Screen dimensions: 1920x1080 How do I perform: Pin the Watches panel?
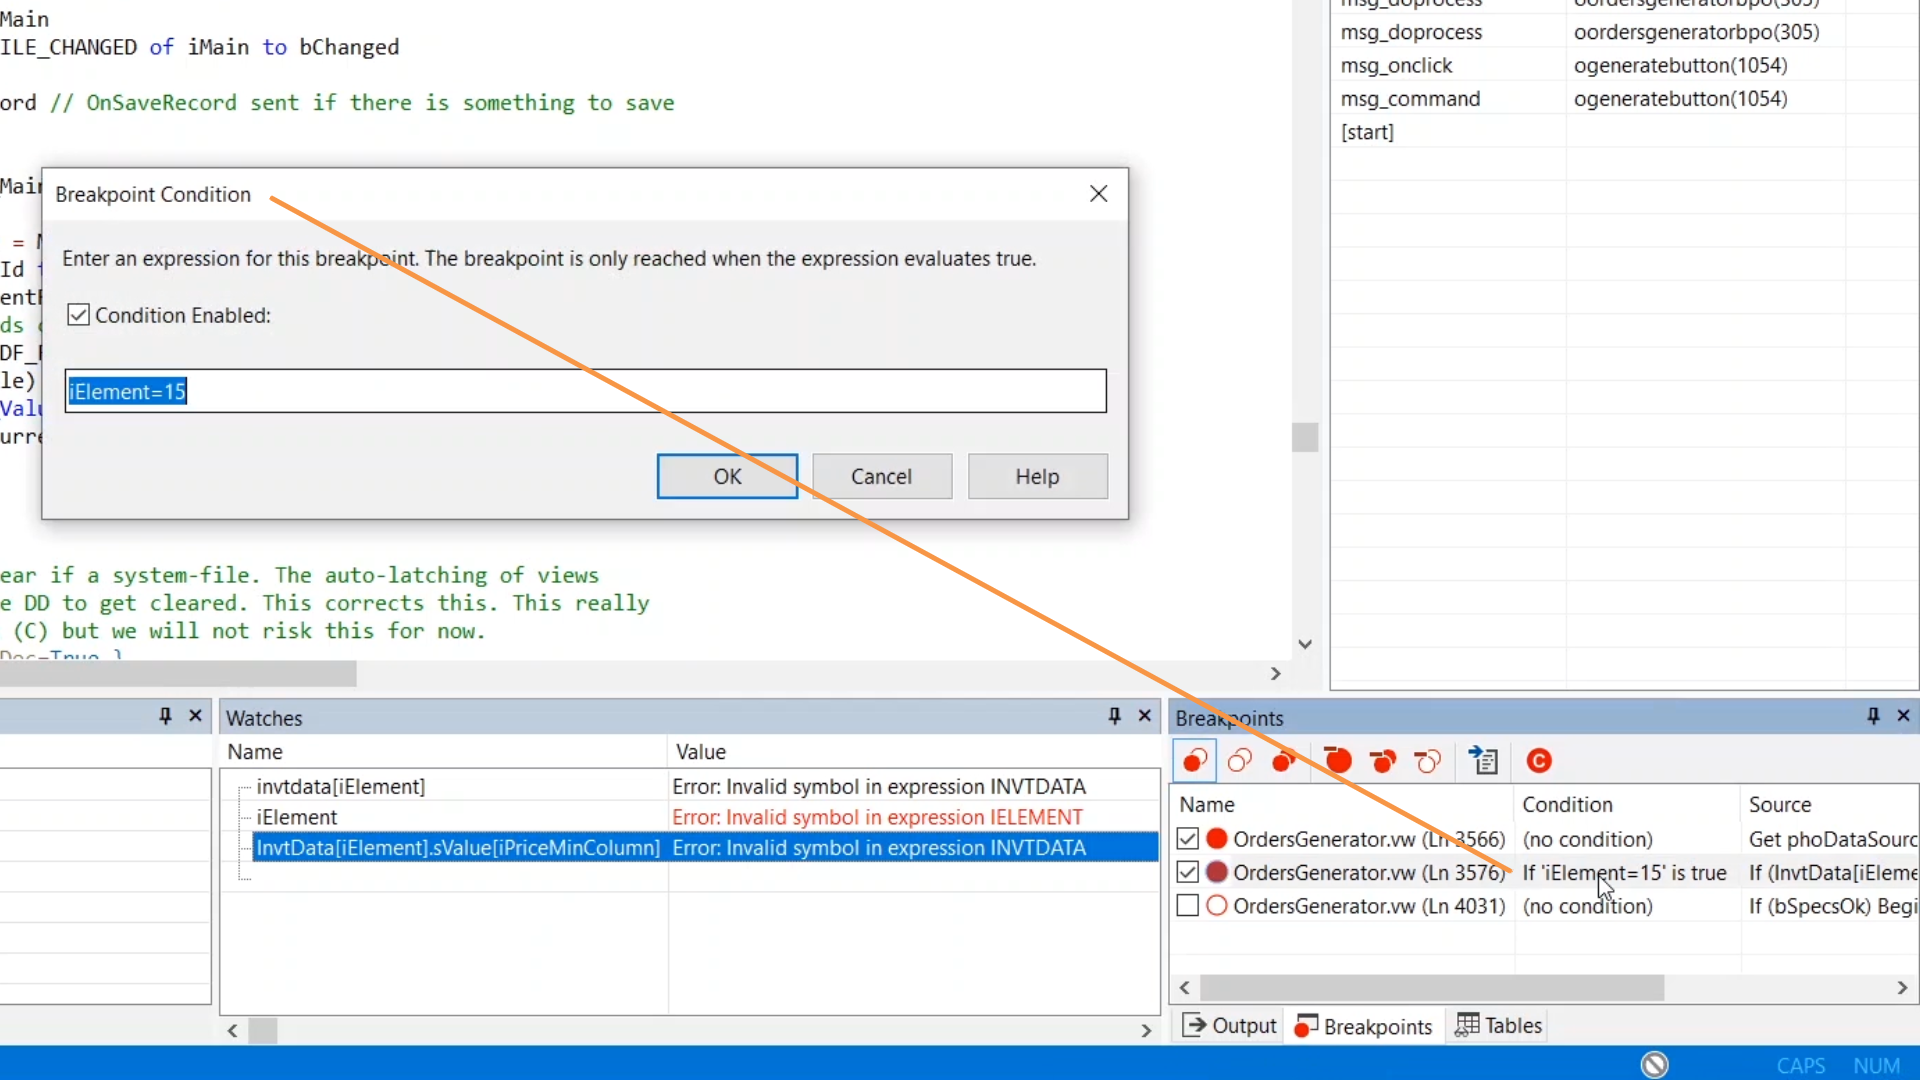tap(1114, 716)
